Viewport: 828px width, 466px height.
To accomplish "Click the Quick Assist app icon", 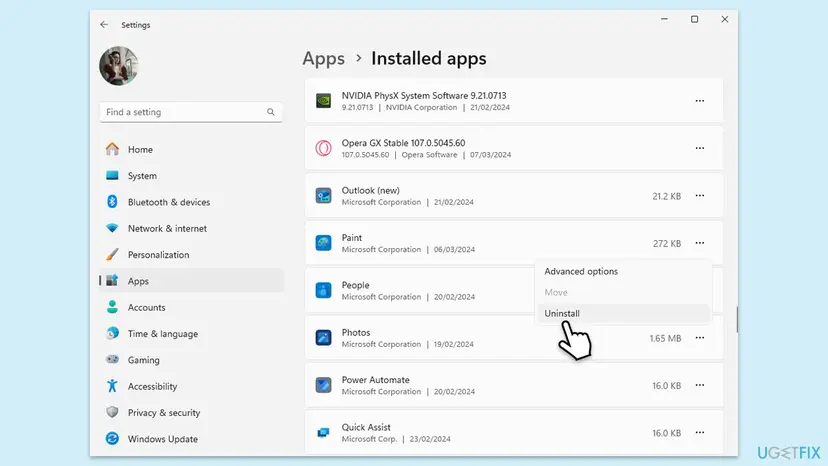I will pos(323,433).
